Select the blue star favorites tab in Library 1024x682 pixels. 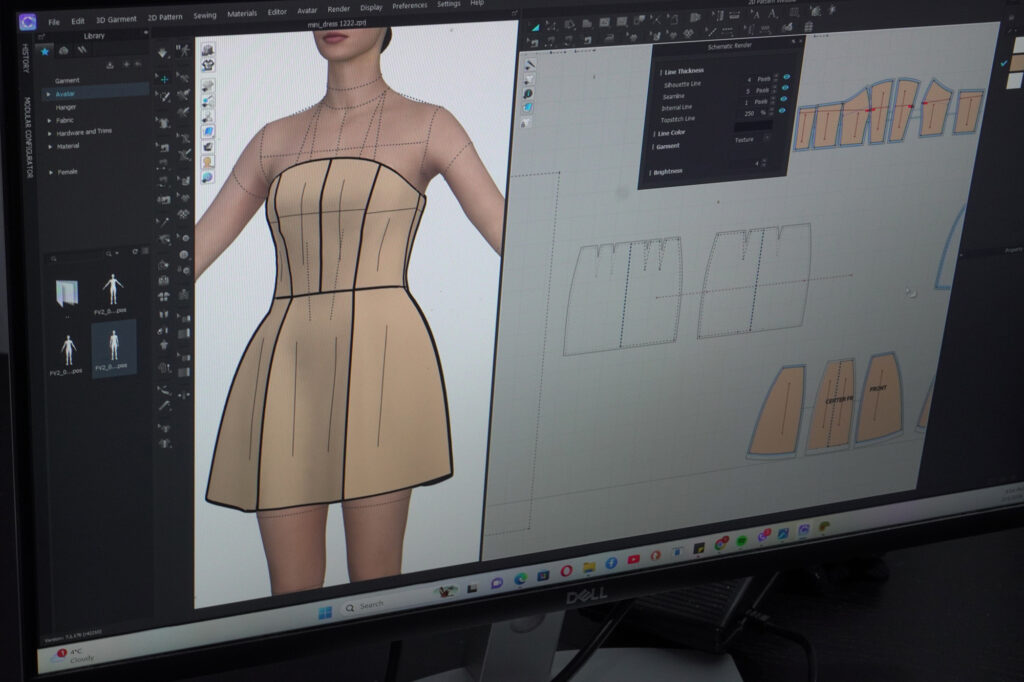coord(45,51)
